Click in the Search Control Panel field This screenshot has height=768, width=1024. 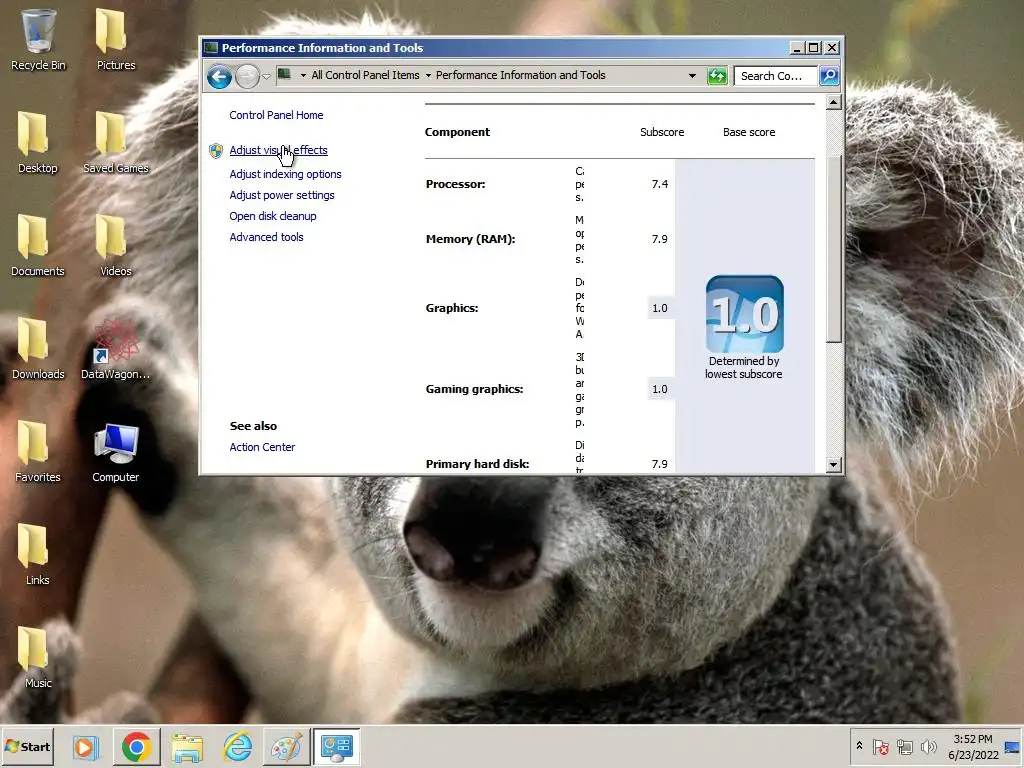[776, 76]
